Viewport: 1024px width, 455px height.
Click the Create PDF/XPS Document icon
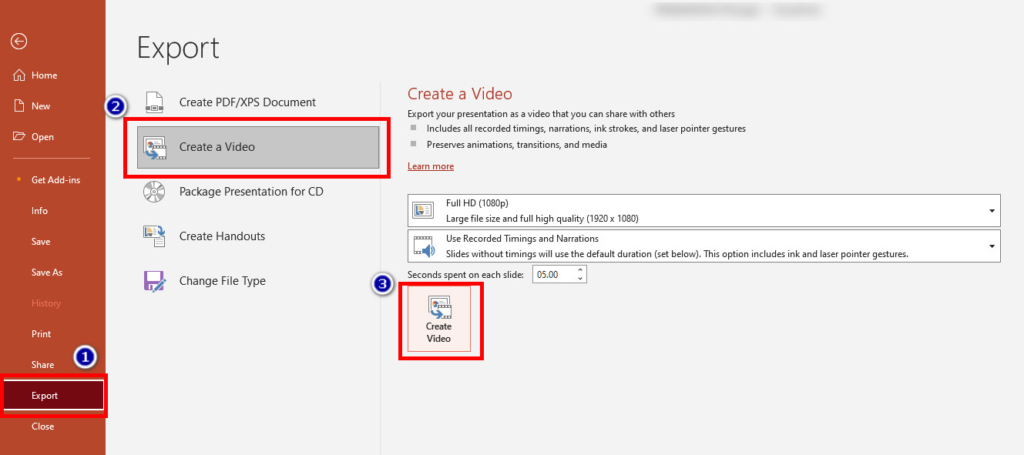point(154,102)
